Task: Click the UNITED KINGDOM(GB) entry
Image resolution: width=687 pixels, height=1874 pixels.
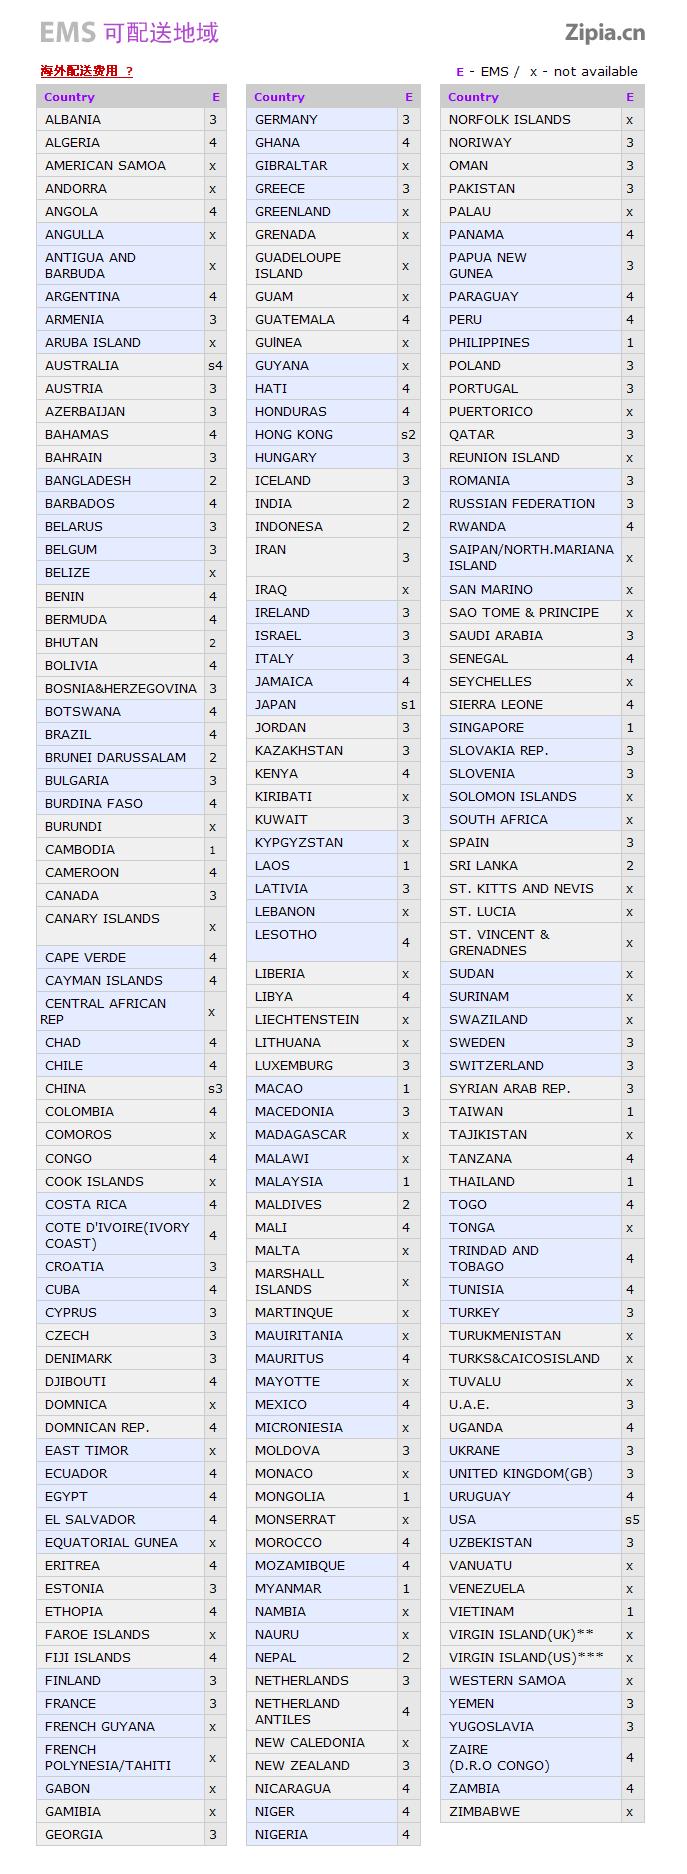Action: [x=520, y=1474]
